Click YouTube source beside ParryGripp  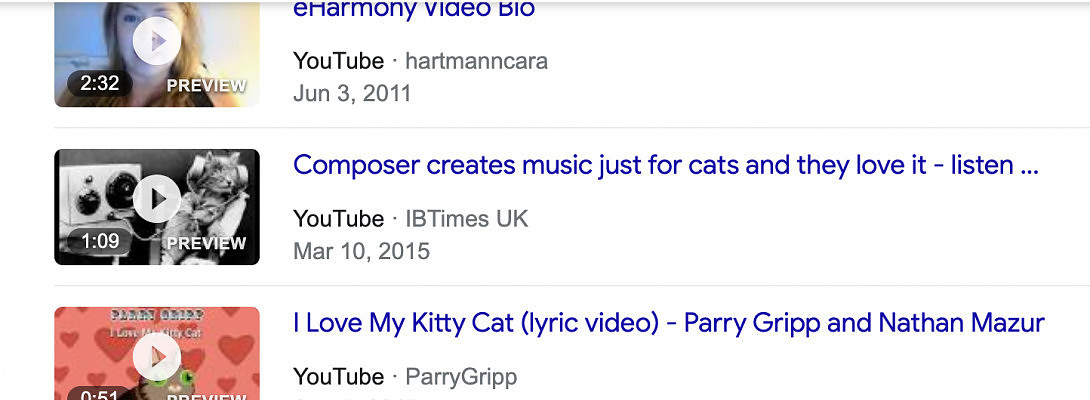point(338,377)
